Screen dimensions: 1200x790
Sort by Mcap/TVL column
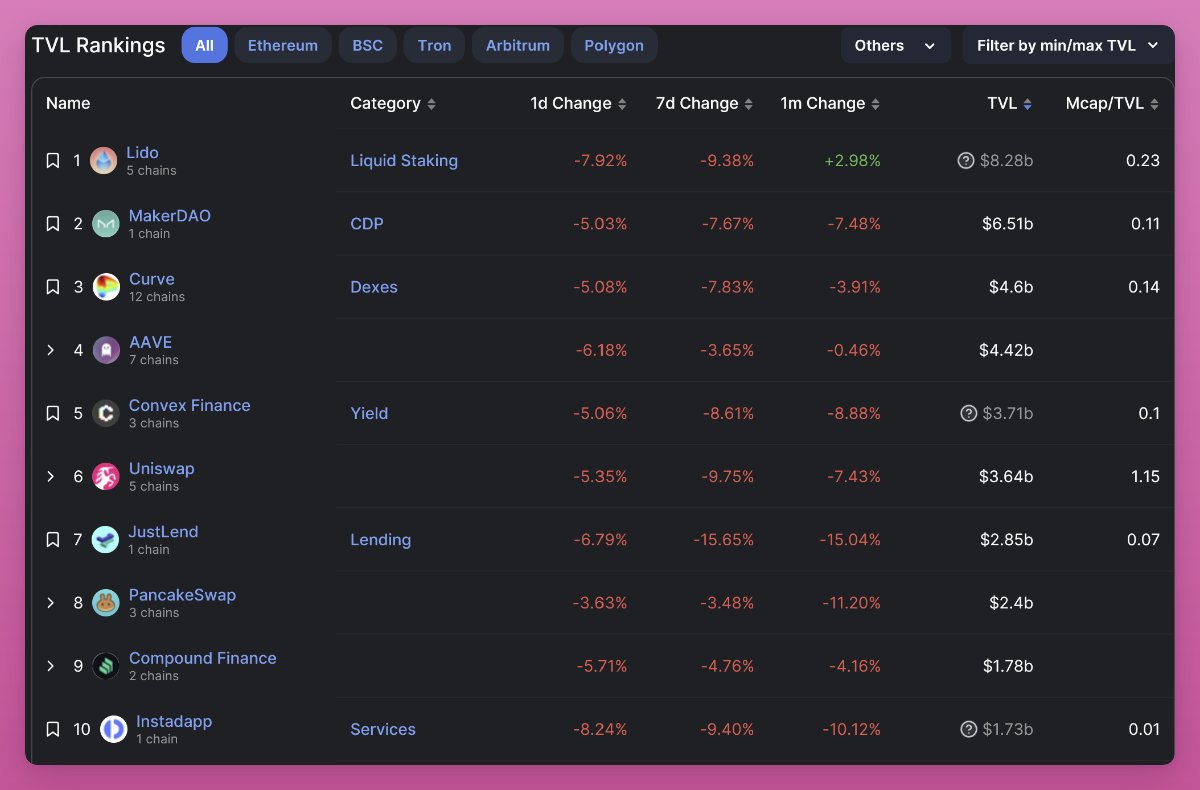point(1112,103)
